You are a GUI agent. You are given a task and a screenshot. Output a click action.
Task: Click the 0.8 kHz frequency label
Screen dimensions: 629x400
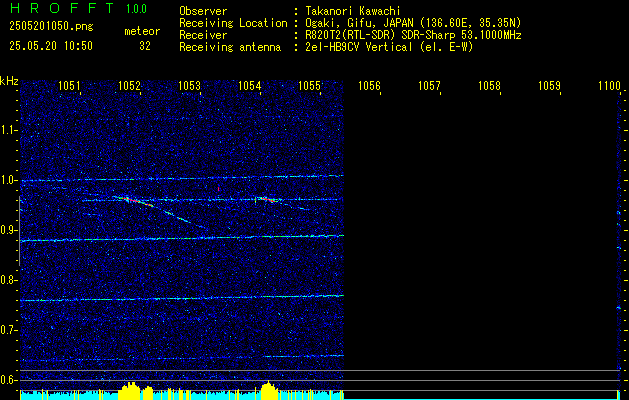(9, 280)
